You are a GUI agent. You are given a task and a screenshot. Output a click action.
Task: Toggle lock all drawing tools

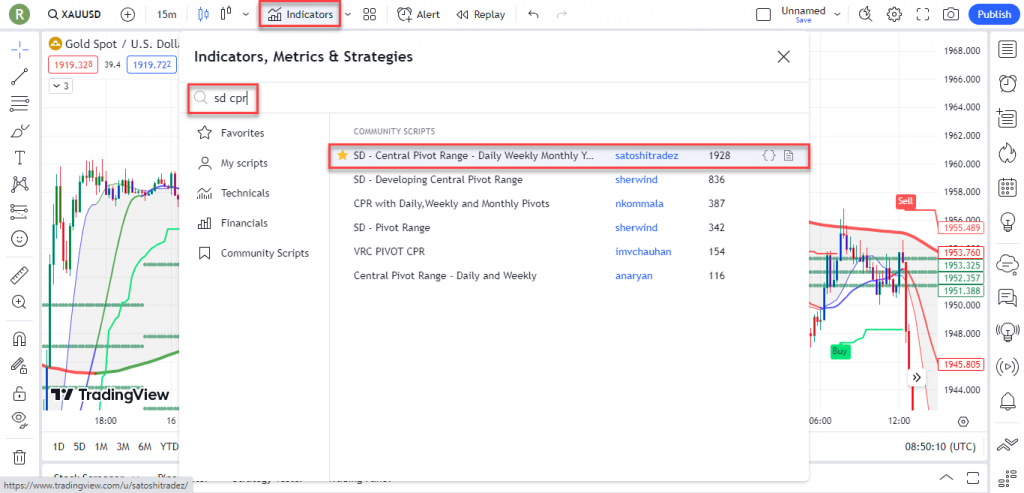pos(20,393)
